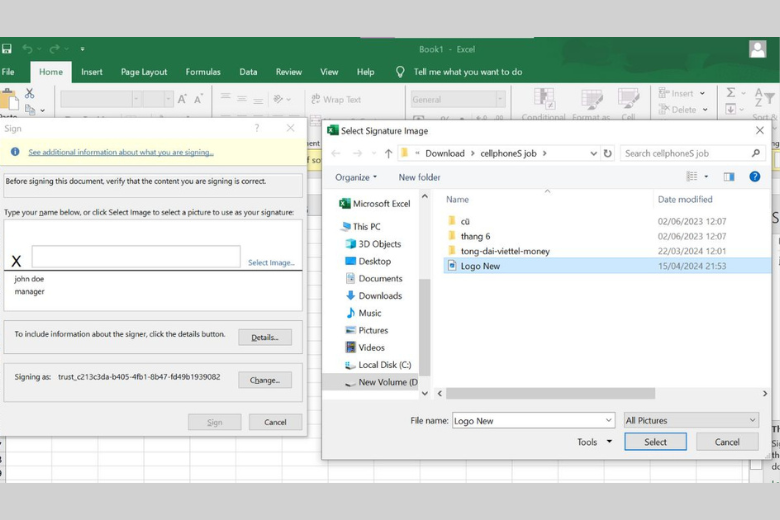Click the Undo arrow in quick access toolbar
The image size is (780, 520).
click(x=28, y=49)
